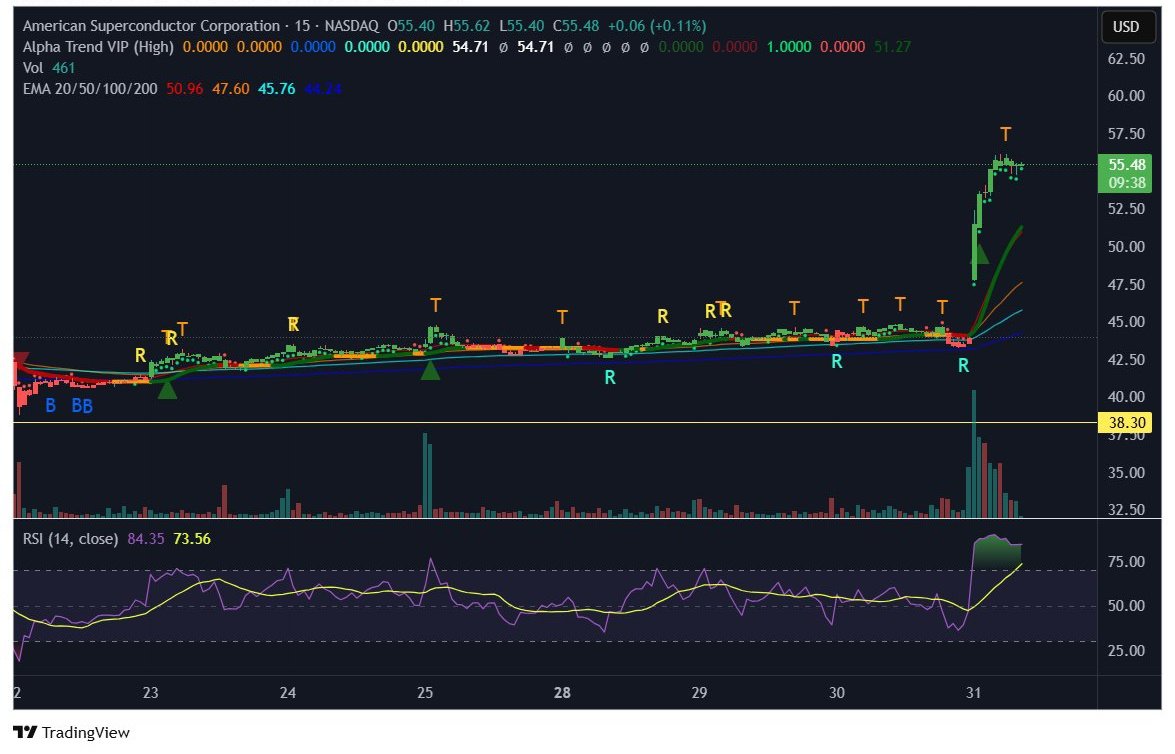Click the tallest volume bar on date 31

973,453
